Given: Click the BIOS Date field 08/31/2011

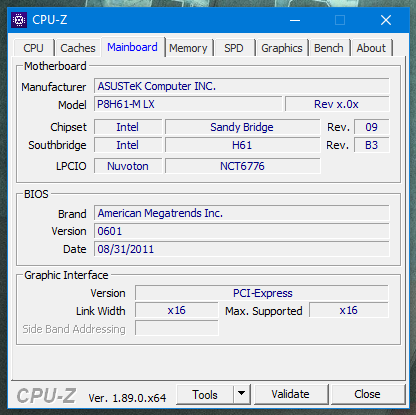Looking at the screenshot, I should click(242, 249).
